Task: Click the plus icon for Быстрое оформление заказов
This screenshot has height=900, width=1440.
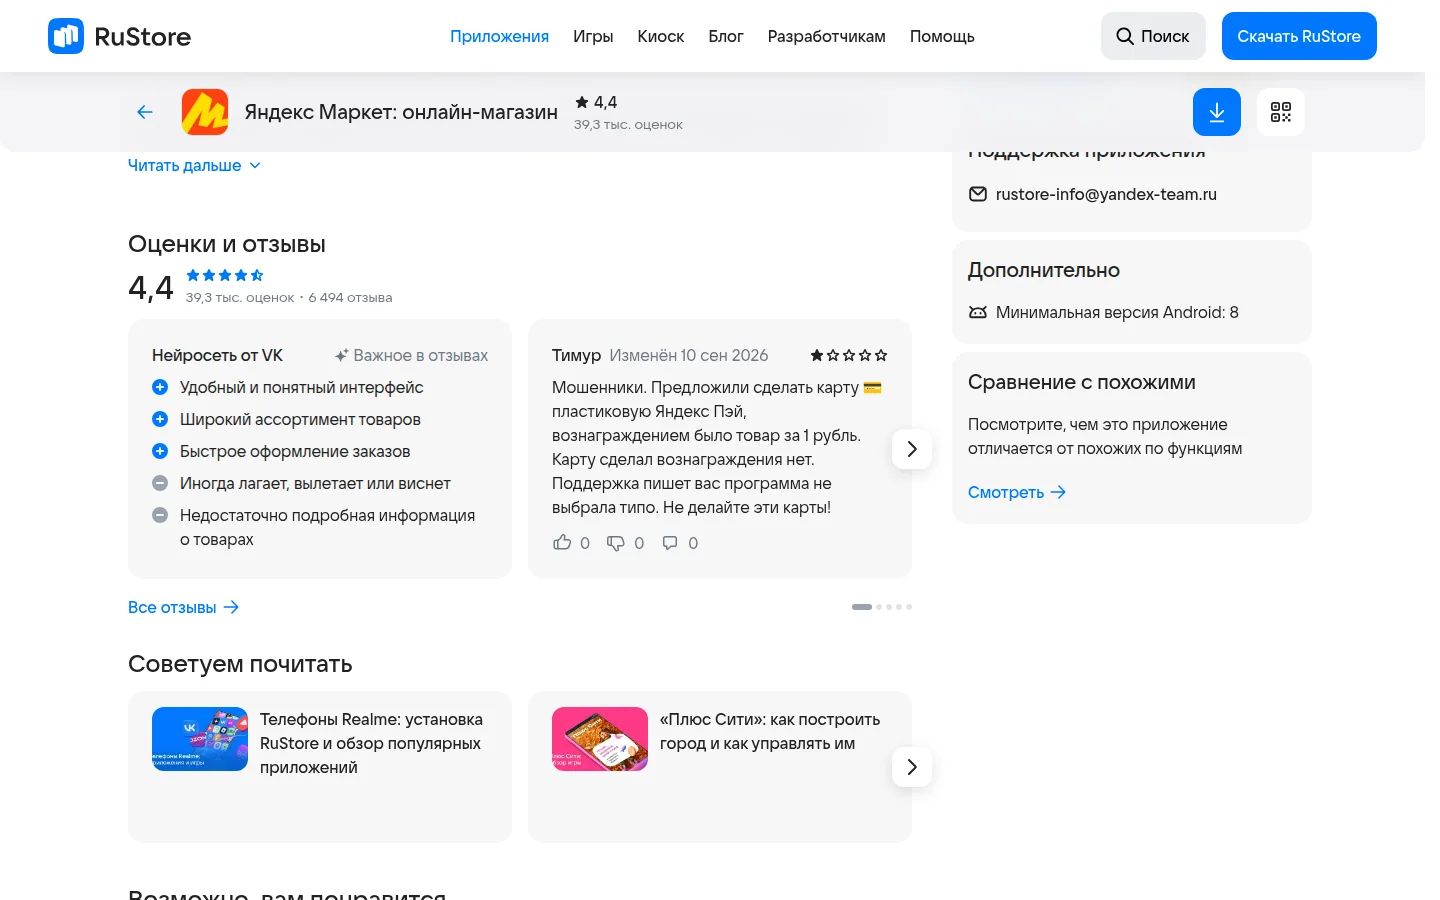Action: (160, 451)
